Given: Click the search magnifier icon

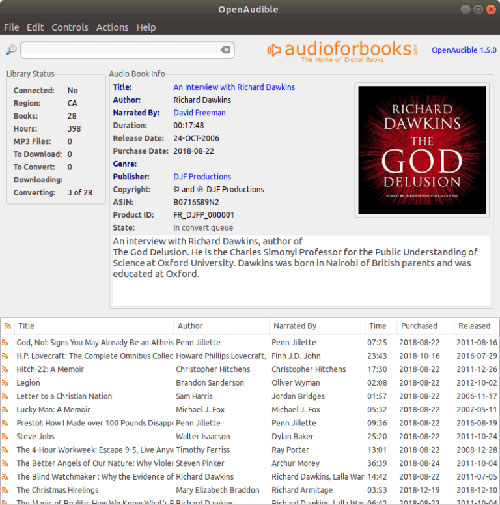Looking at the screenshot, I should [x=11, y=50].
